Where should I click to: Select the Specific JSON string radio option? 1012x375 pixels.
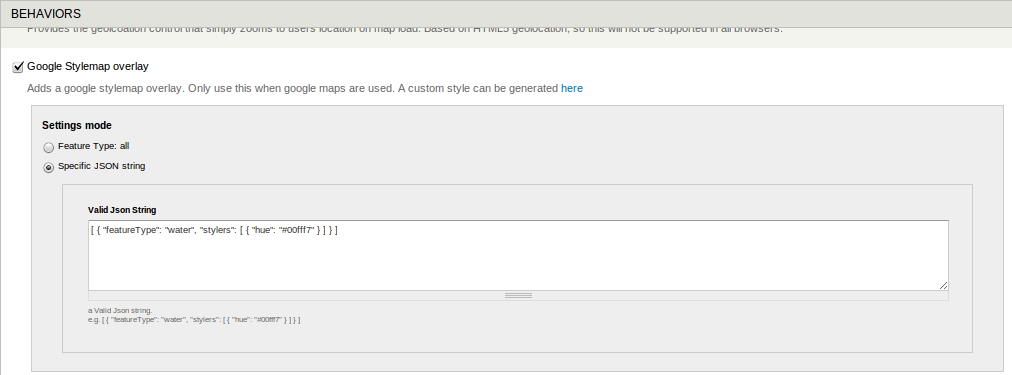pos(48,167)
